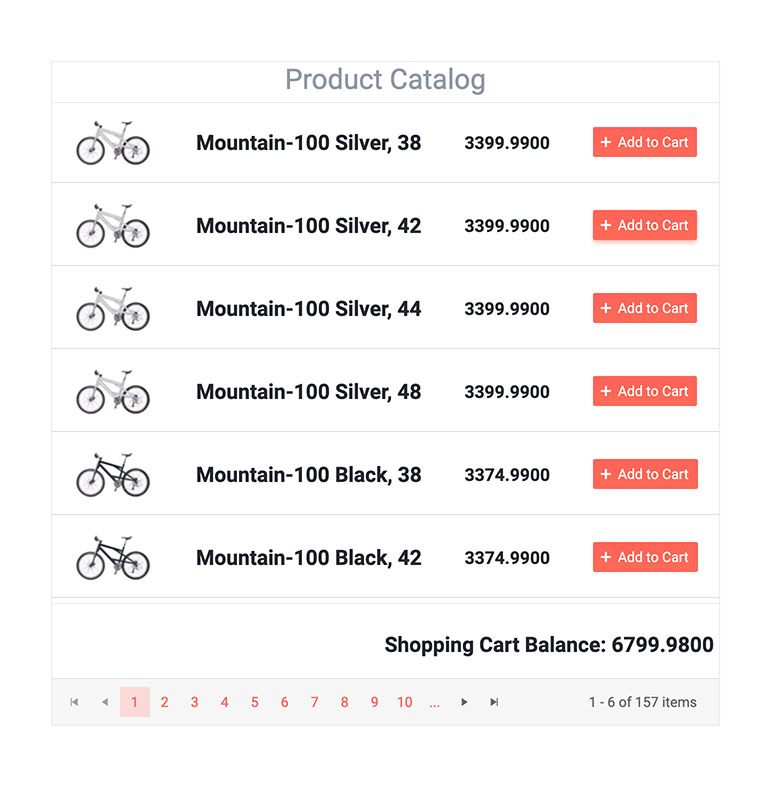This screenshot has width=770, height=786.
Task: Click the Mountain-100 Silver, 44 bike image
Action: coord(113,309)
